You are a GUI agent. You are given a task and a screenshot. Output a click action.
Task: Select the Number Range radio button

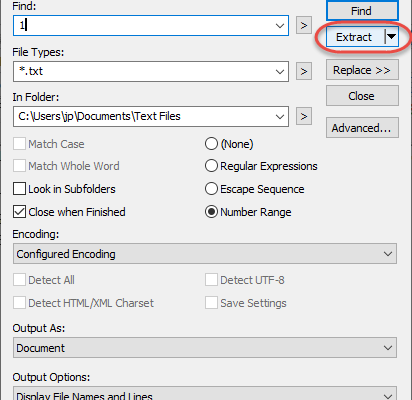coord(211,212)
